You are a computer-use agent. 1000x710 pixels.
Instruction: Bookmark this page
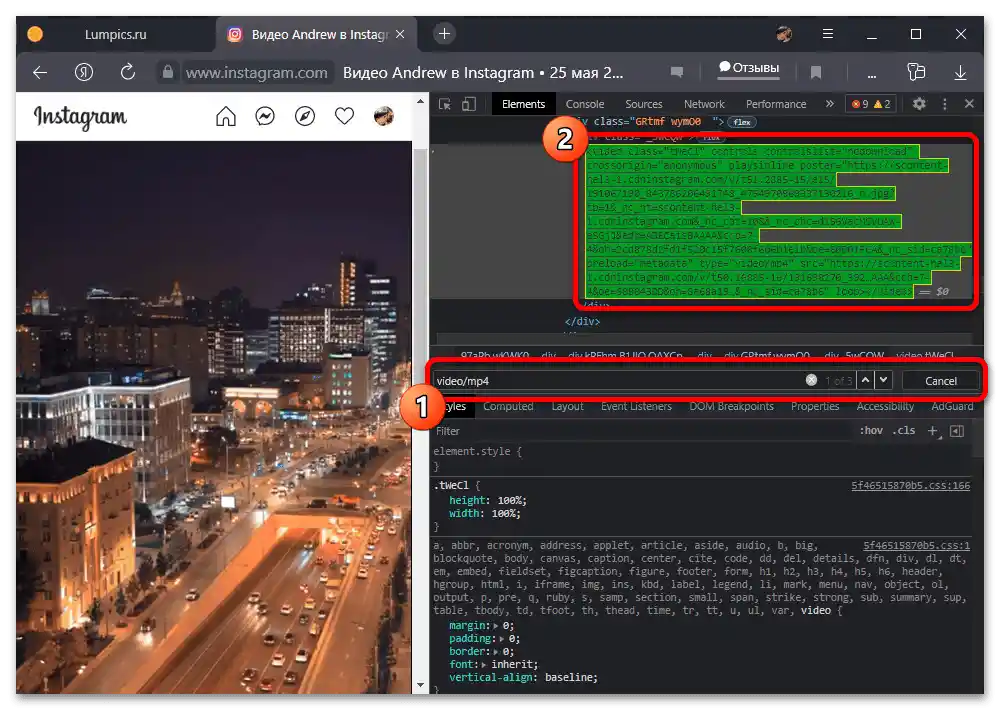point(816,72)
